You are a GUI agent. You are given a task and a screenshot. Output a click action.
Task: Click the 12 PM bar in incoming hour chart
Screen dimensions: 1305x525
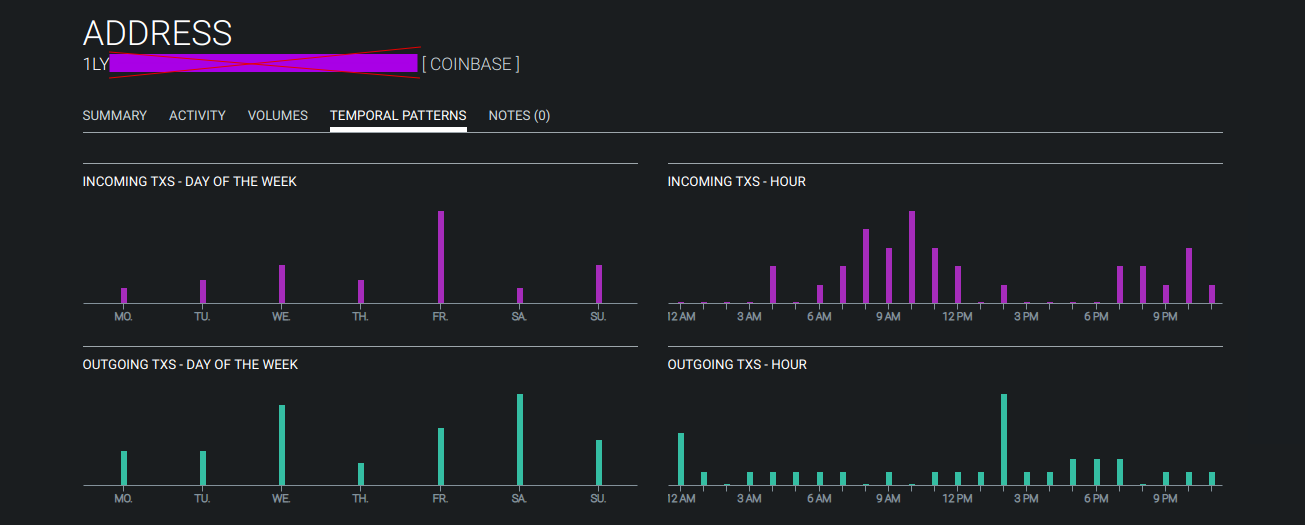[x=958, y=285]
